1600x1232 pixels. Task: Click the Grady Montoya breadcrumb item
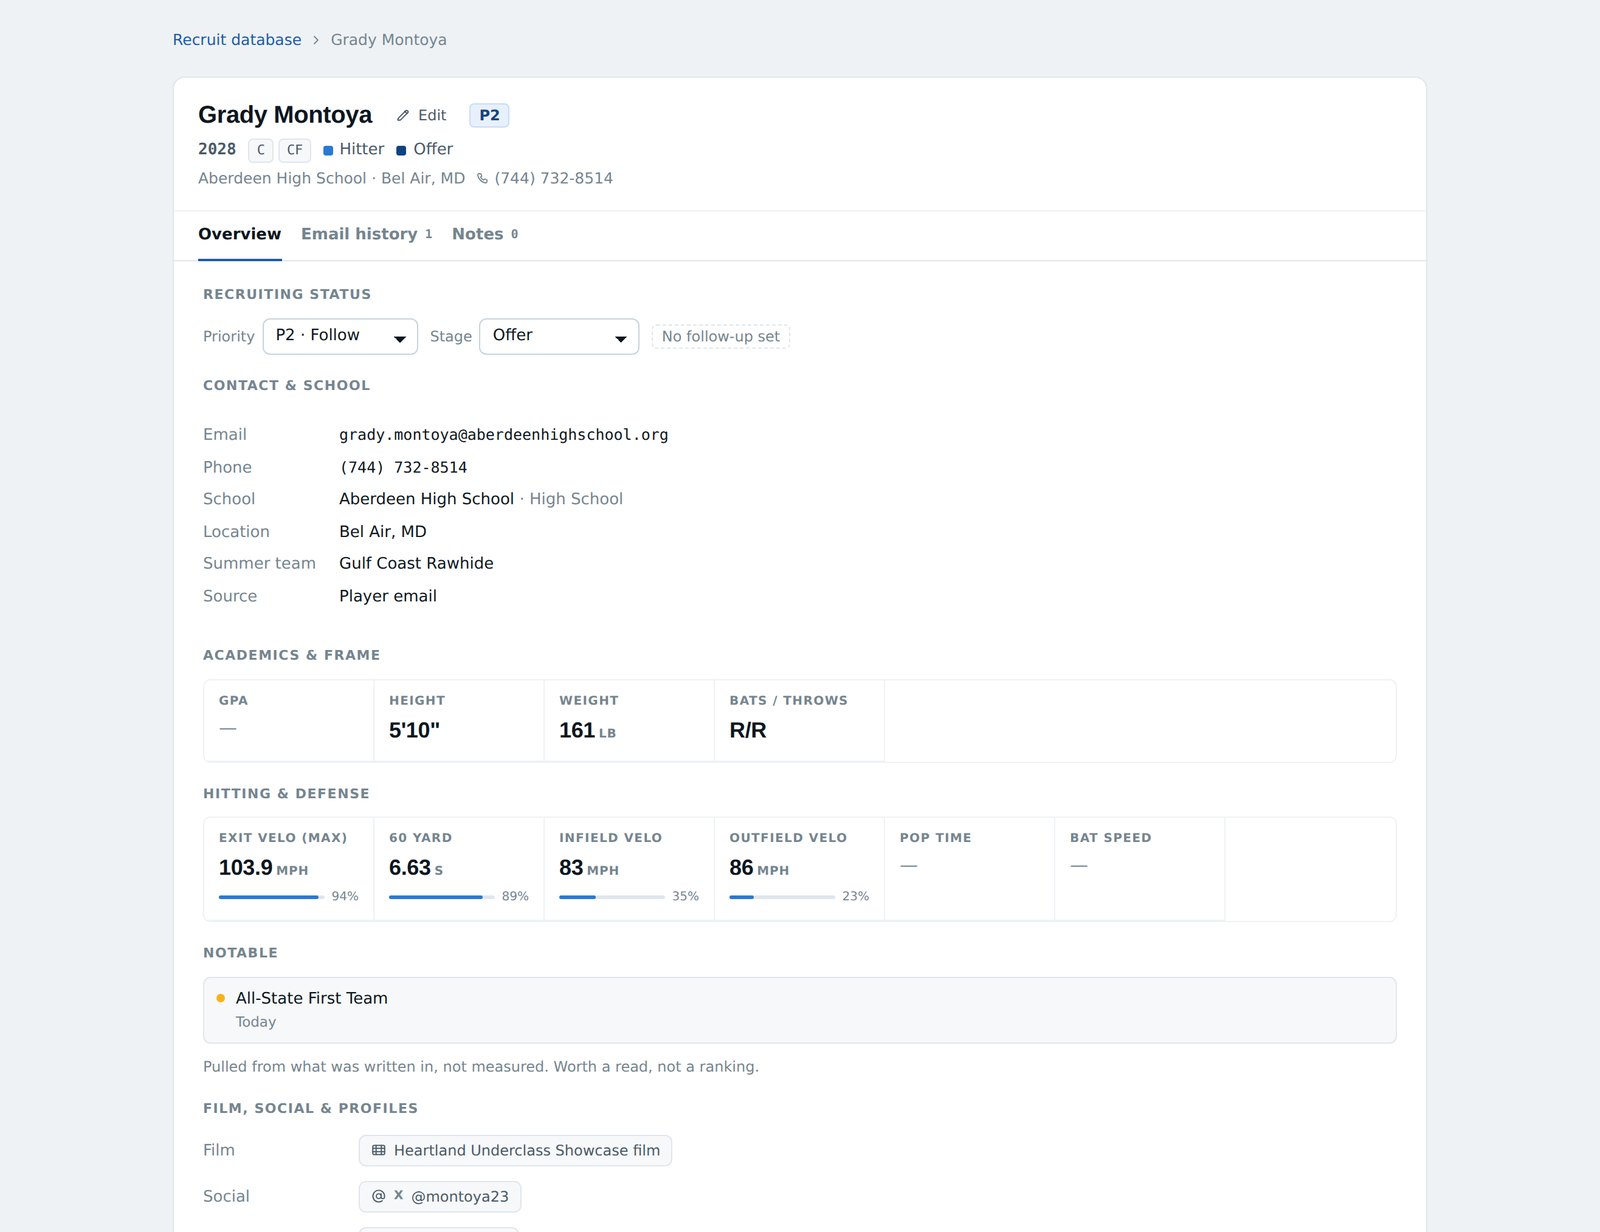389,40
